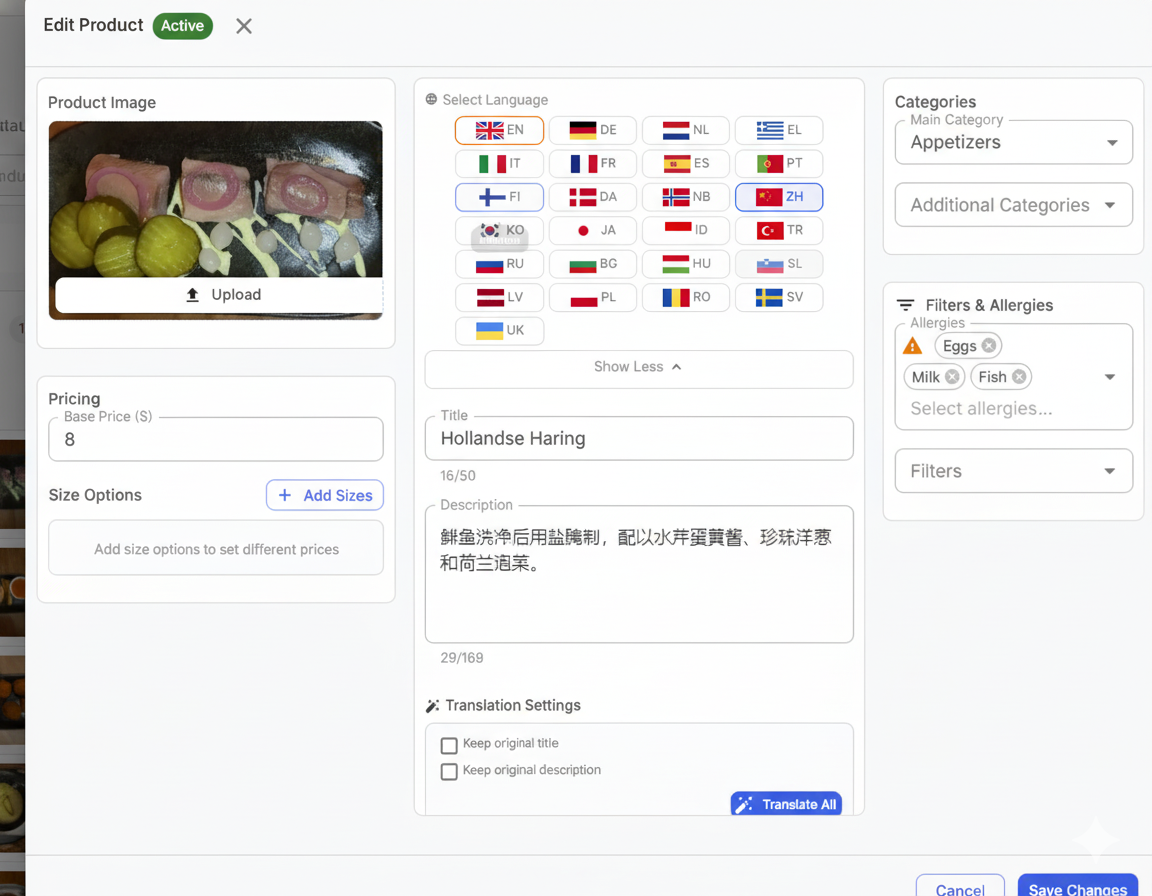Close the Edit Product dialog
The width and height of the screenshot is (1152, 896).
pyautogui.click(x=244, y=26)
